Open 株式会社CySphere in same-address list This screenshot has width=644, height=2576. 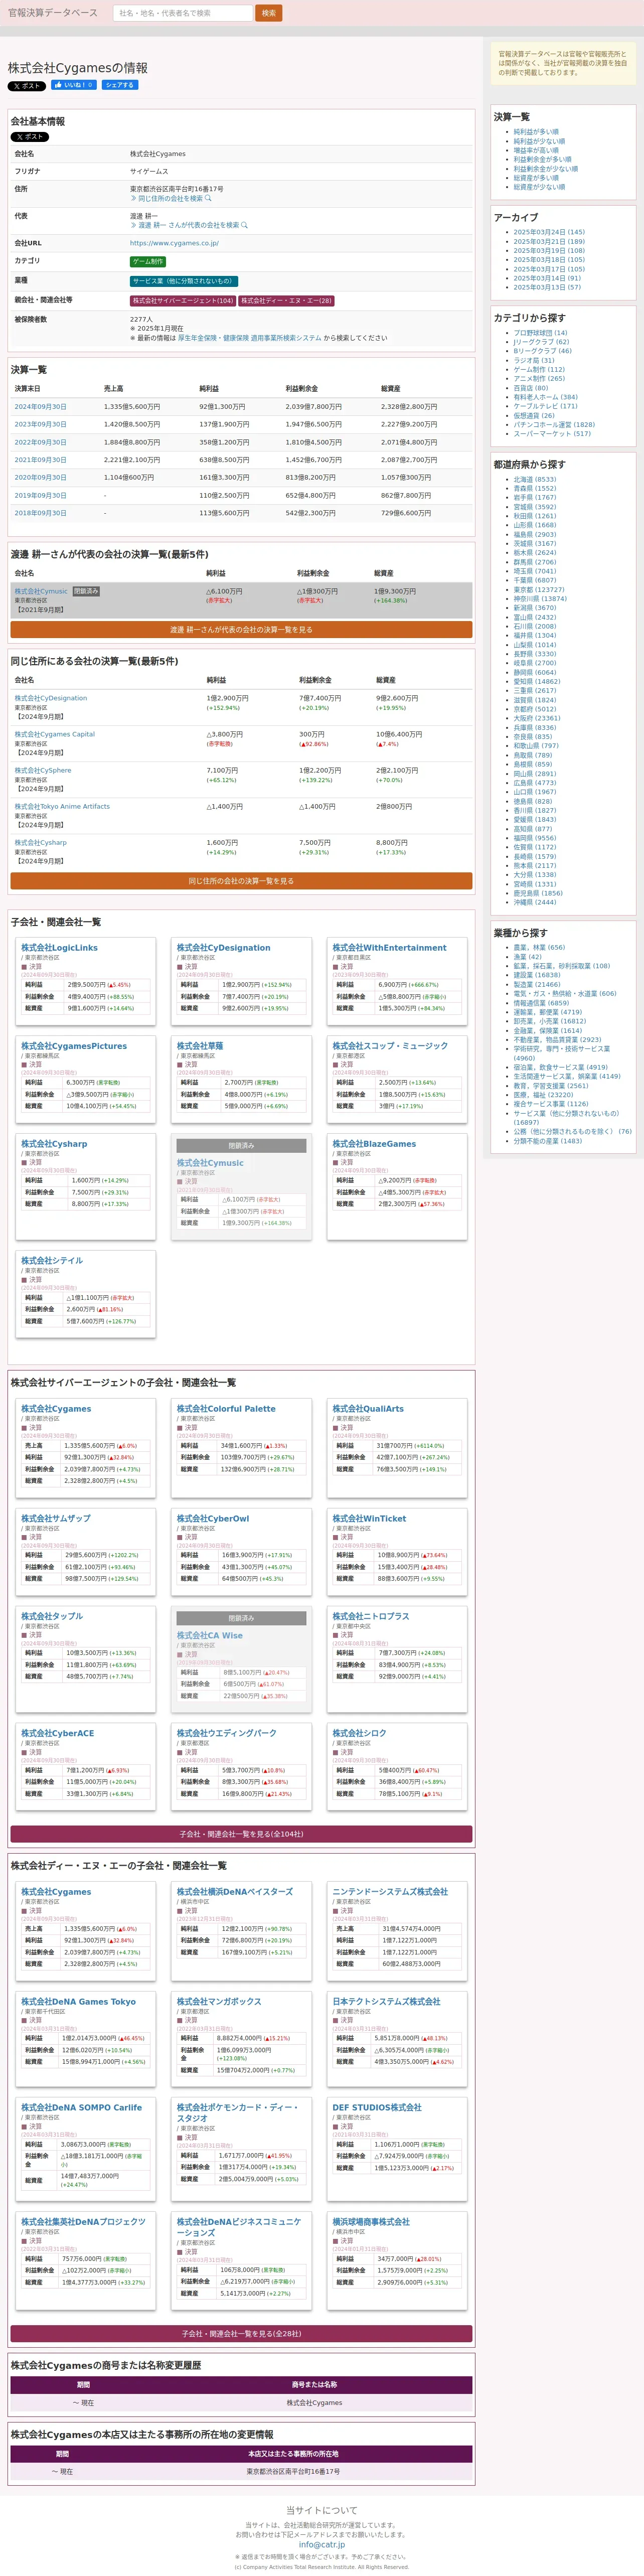click(43, 770)
